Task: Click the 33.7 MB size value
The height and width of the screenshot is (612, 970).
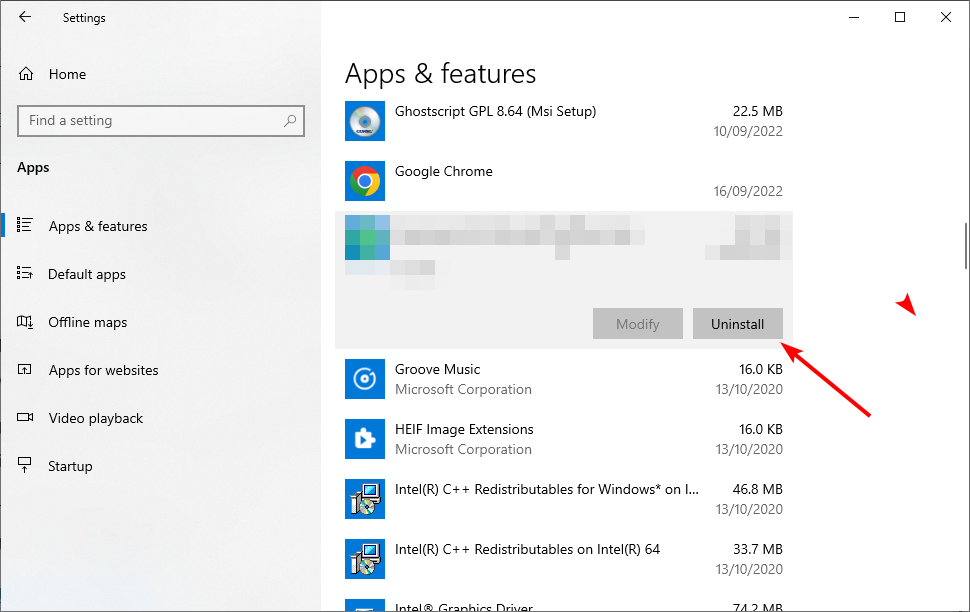Action: point(758,550)
